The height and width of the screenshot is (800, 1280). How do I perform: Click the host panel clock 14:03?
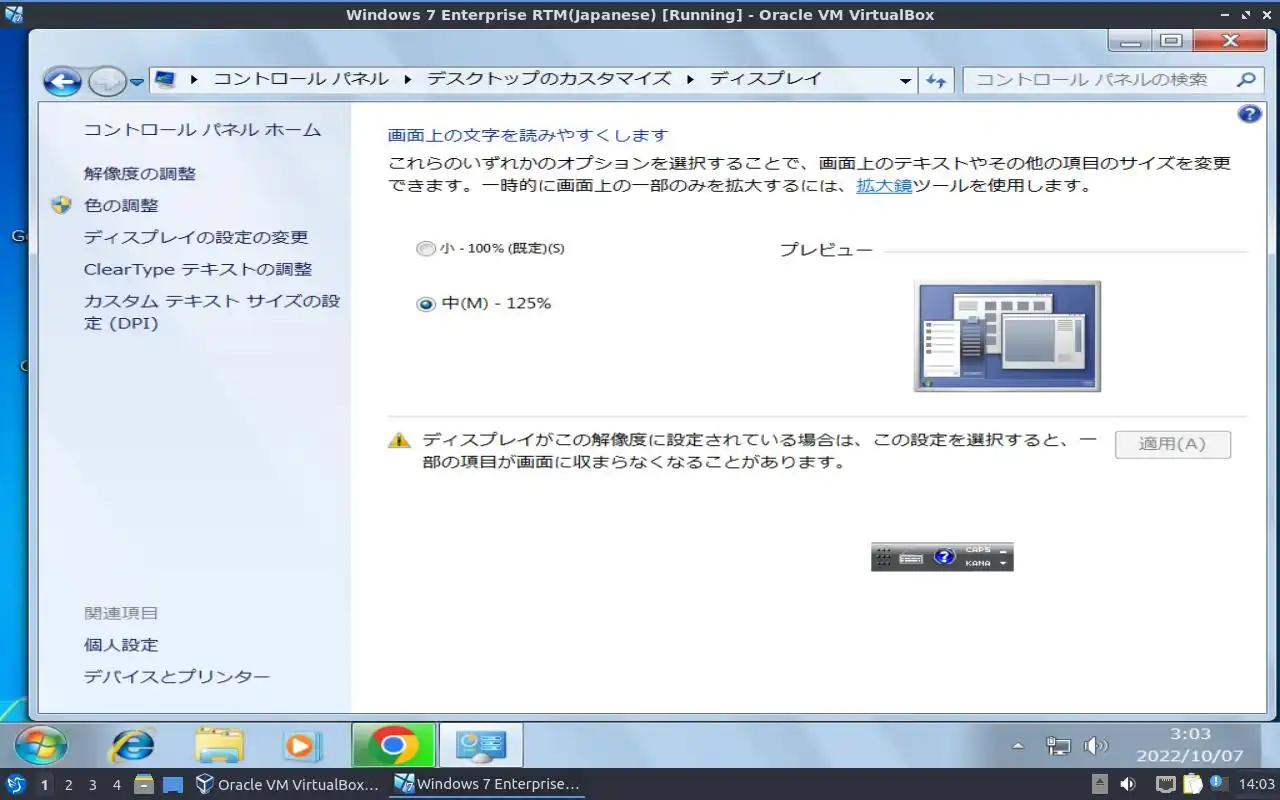[x=1256, y=785]
